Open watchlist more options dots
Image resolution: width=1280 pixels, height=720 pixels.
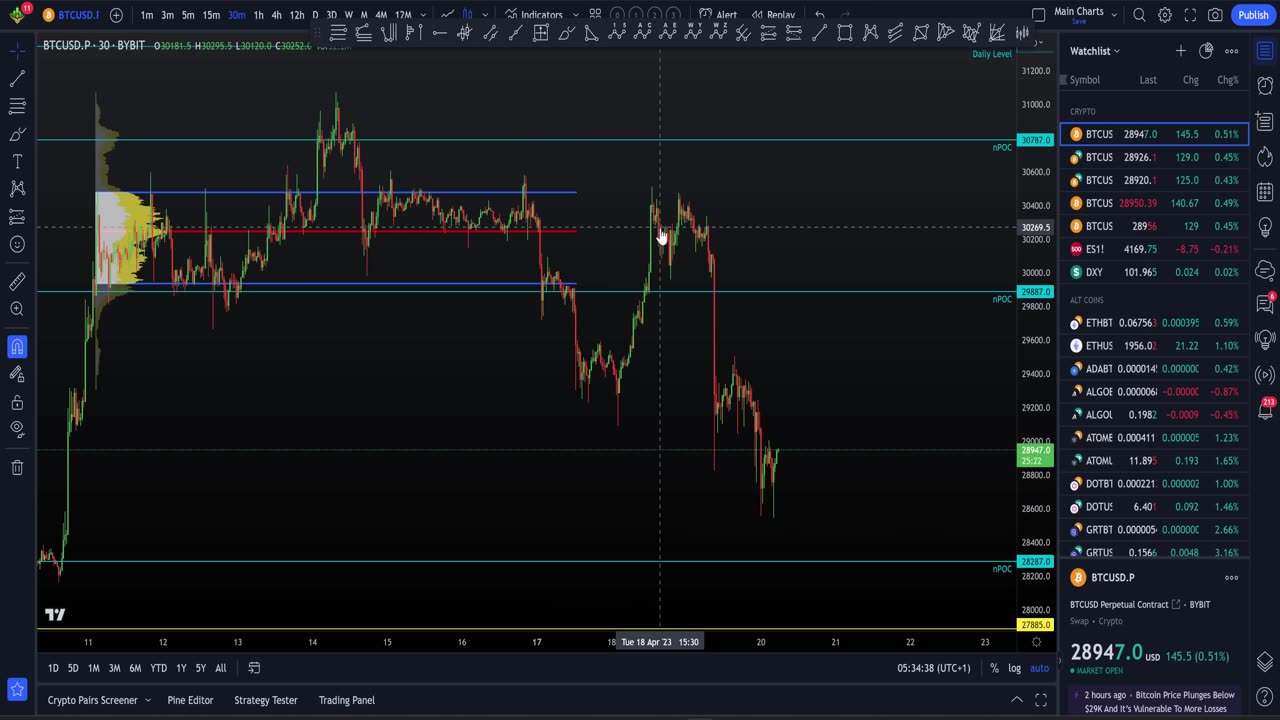(1232, 51)
